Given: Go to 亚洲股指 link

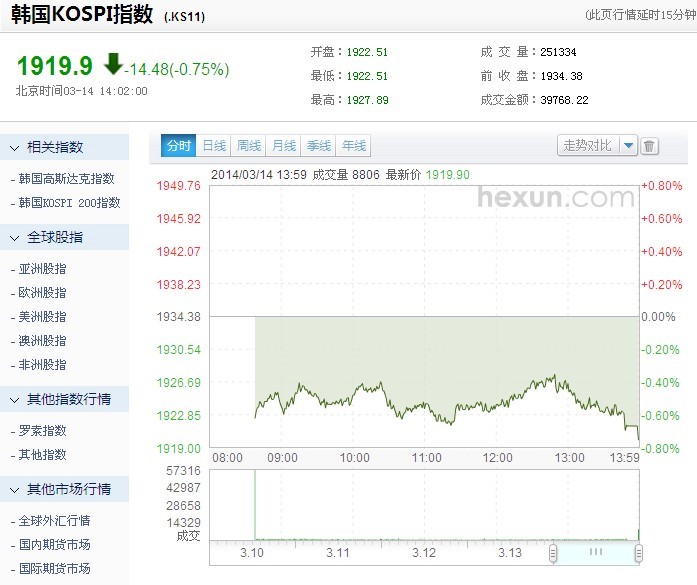Looking at the screenshot, I should (42, 269).
